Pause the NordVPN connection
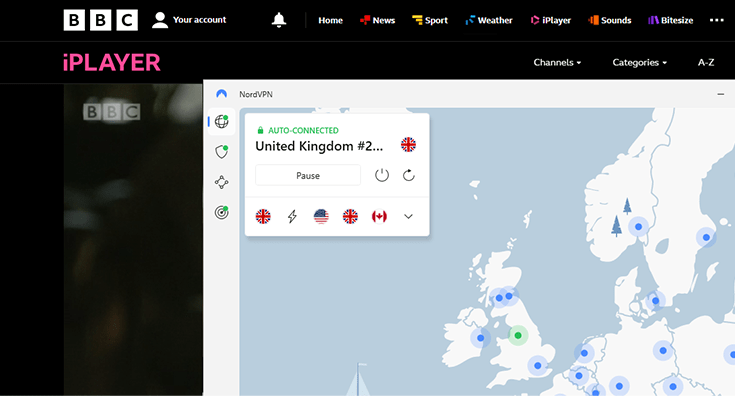 [x=308, y=175]
